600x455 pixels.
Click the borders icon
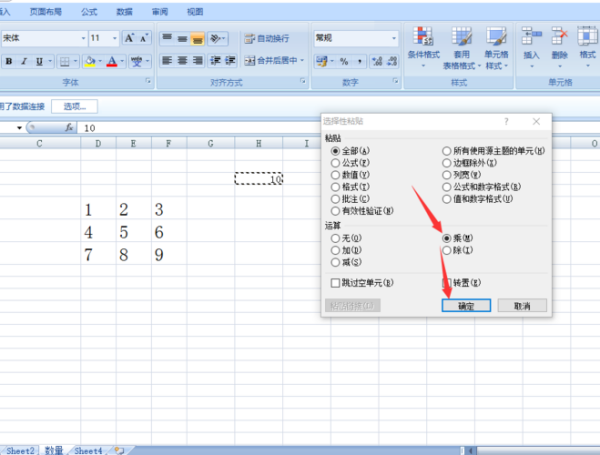(x=65, y=61)
